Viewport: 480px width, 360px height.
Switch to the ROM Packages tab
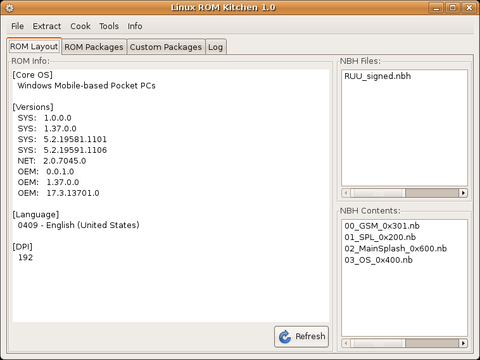point(94,47)
